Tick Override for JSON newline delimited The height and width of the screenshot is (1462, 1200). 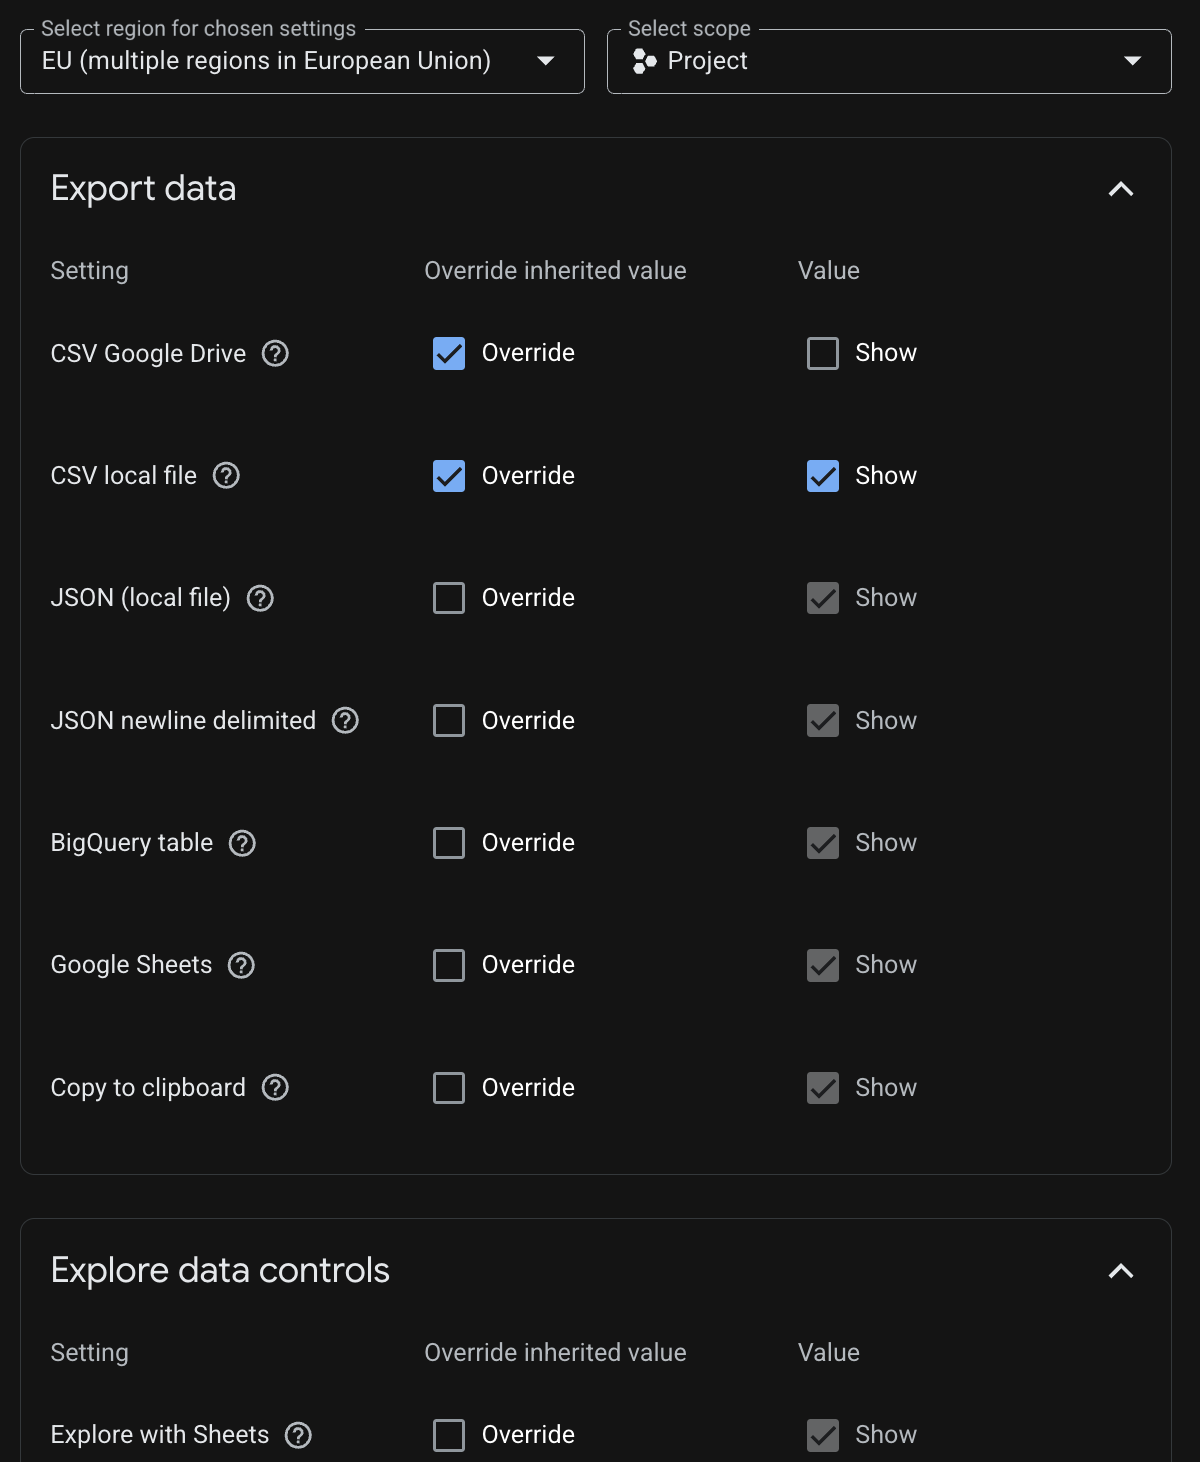(449, 720)
